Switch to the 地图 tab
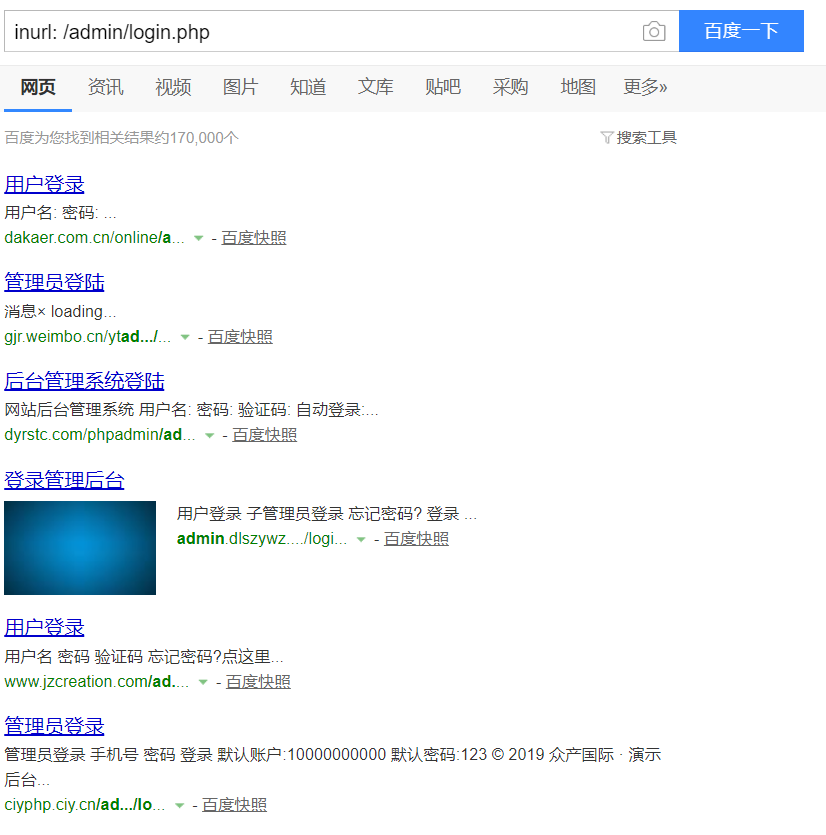This screenshot has width=826, height=835. pos(577,87)
